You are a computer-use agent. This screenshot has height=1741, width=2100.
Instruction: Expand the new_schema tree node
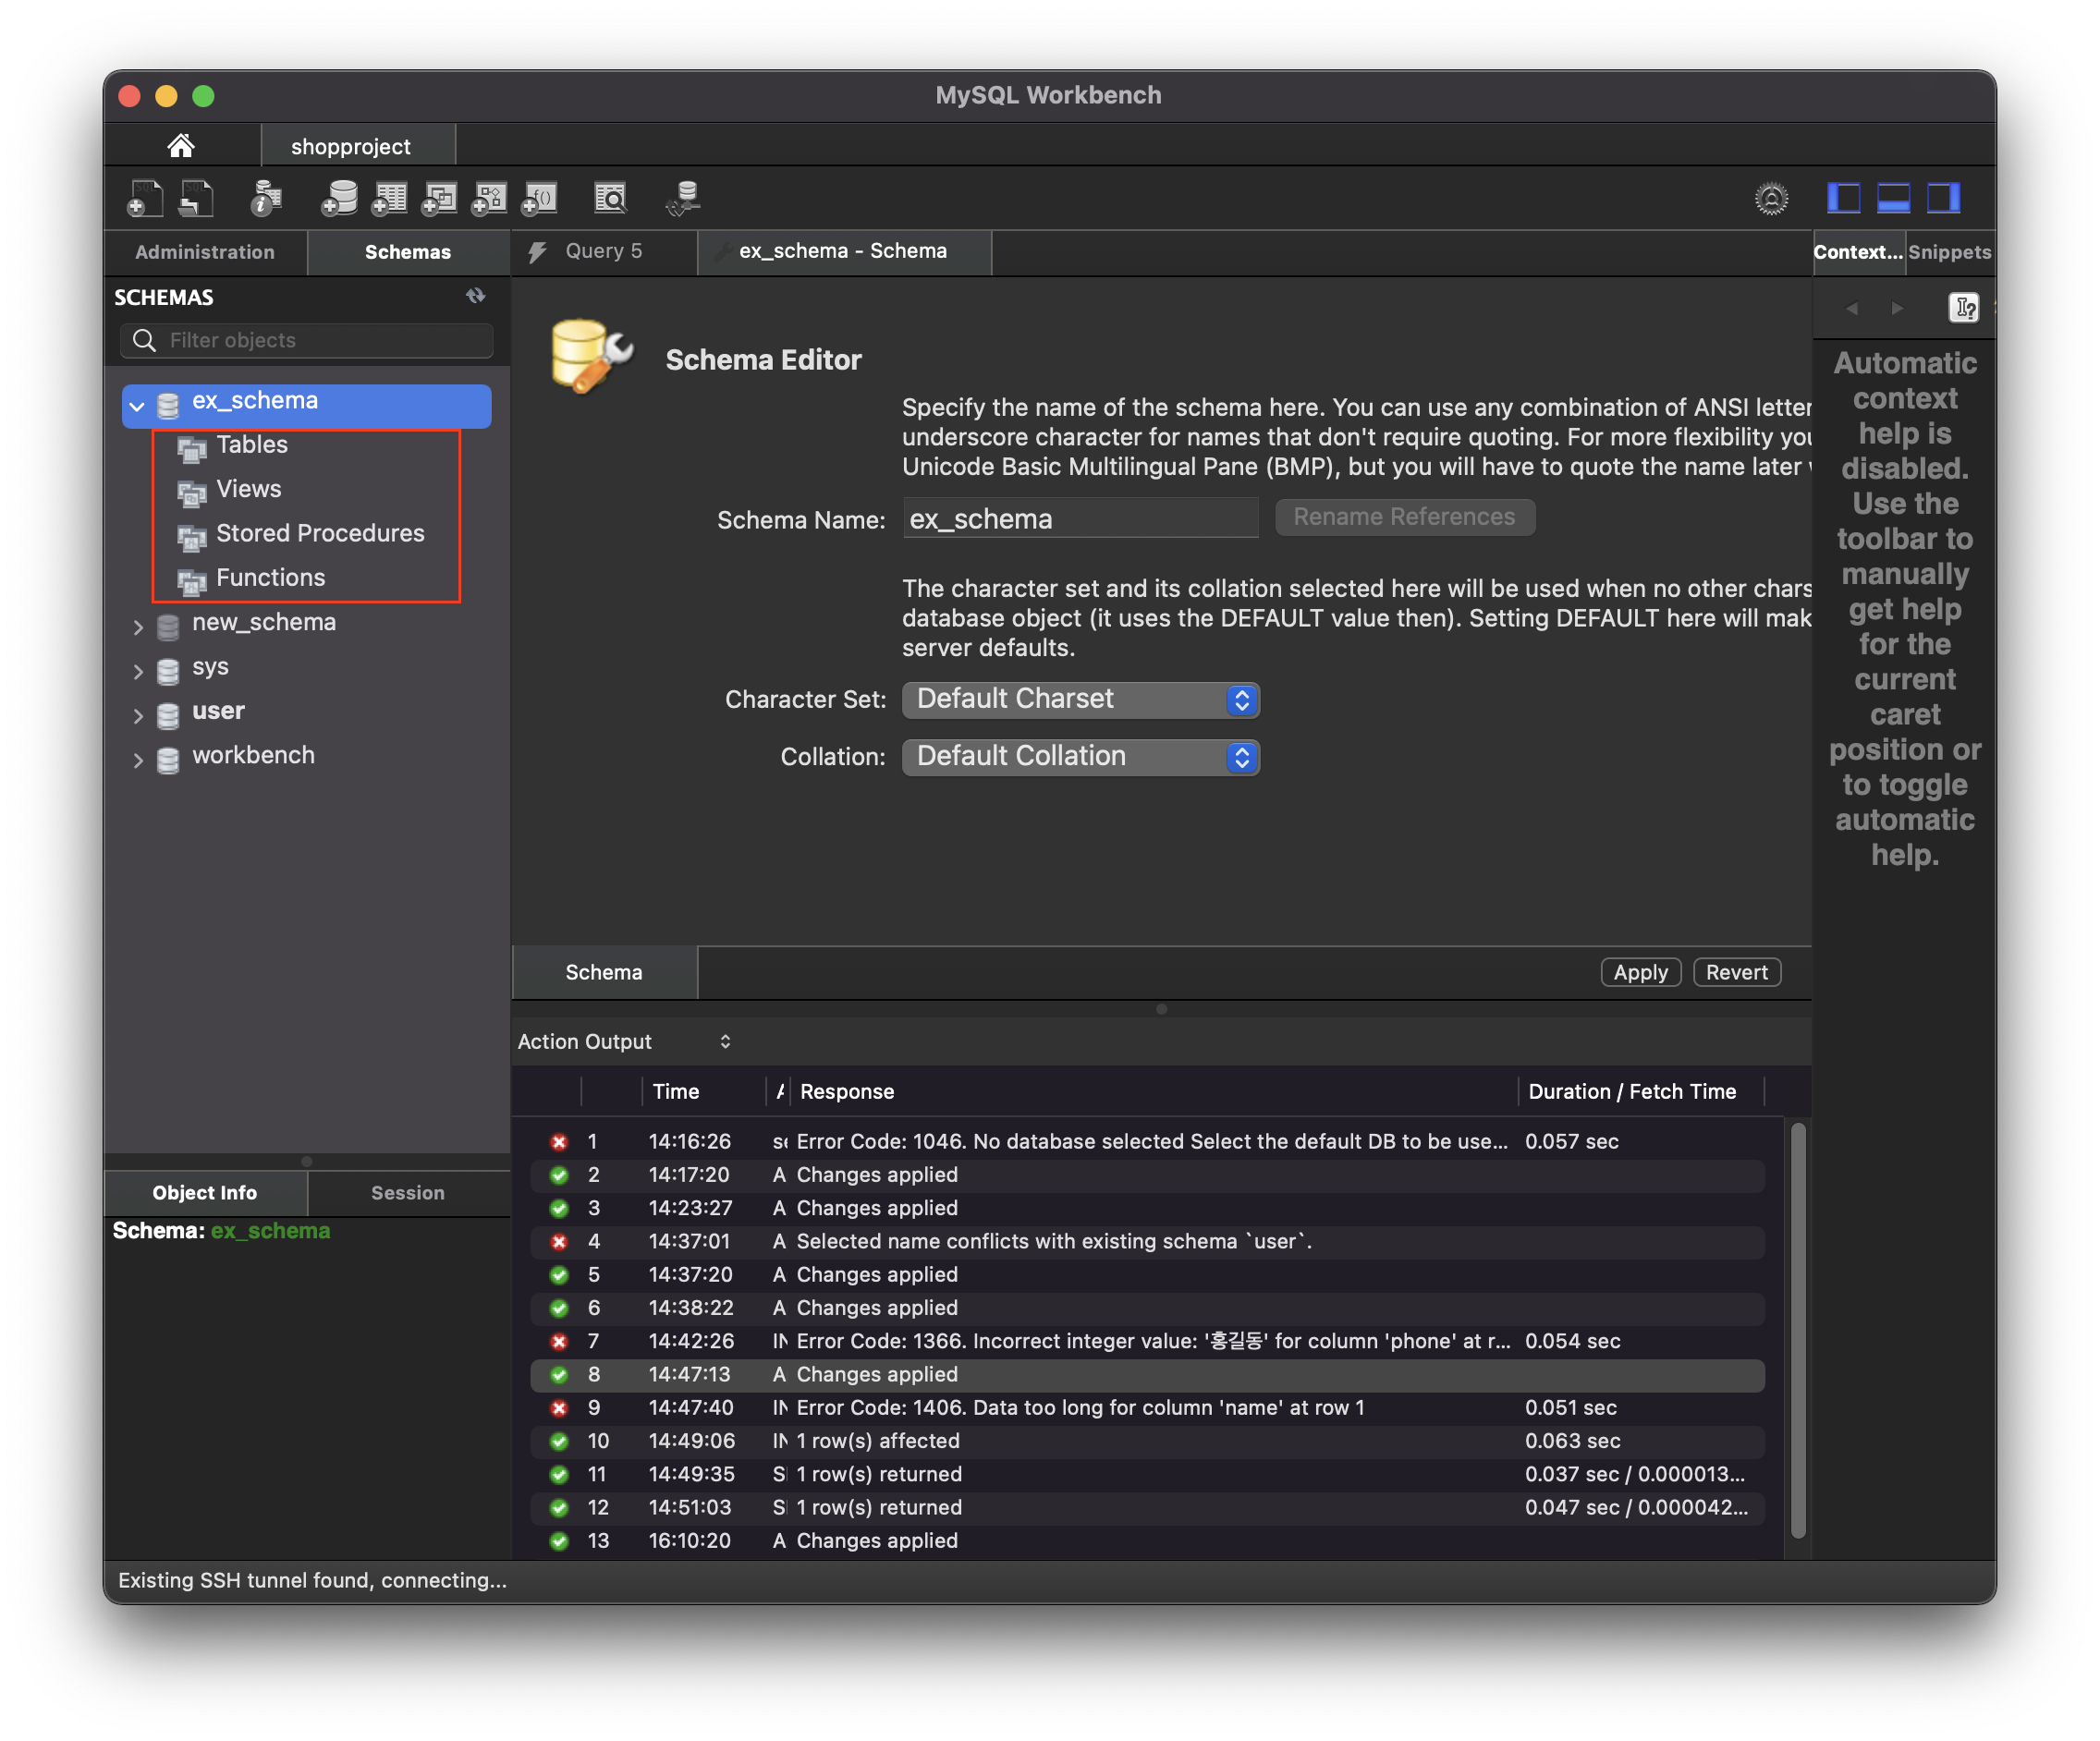[138, 626]
